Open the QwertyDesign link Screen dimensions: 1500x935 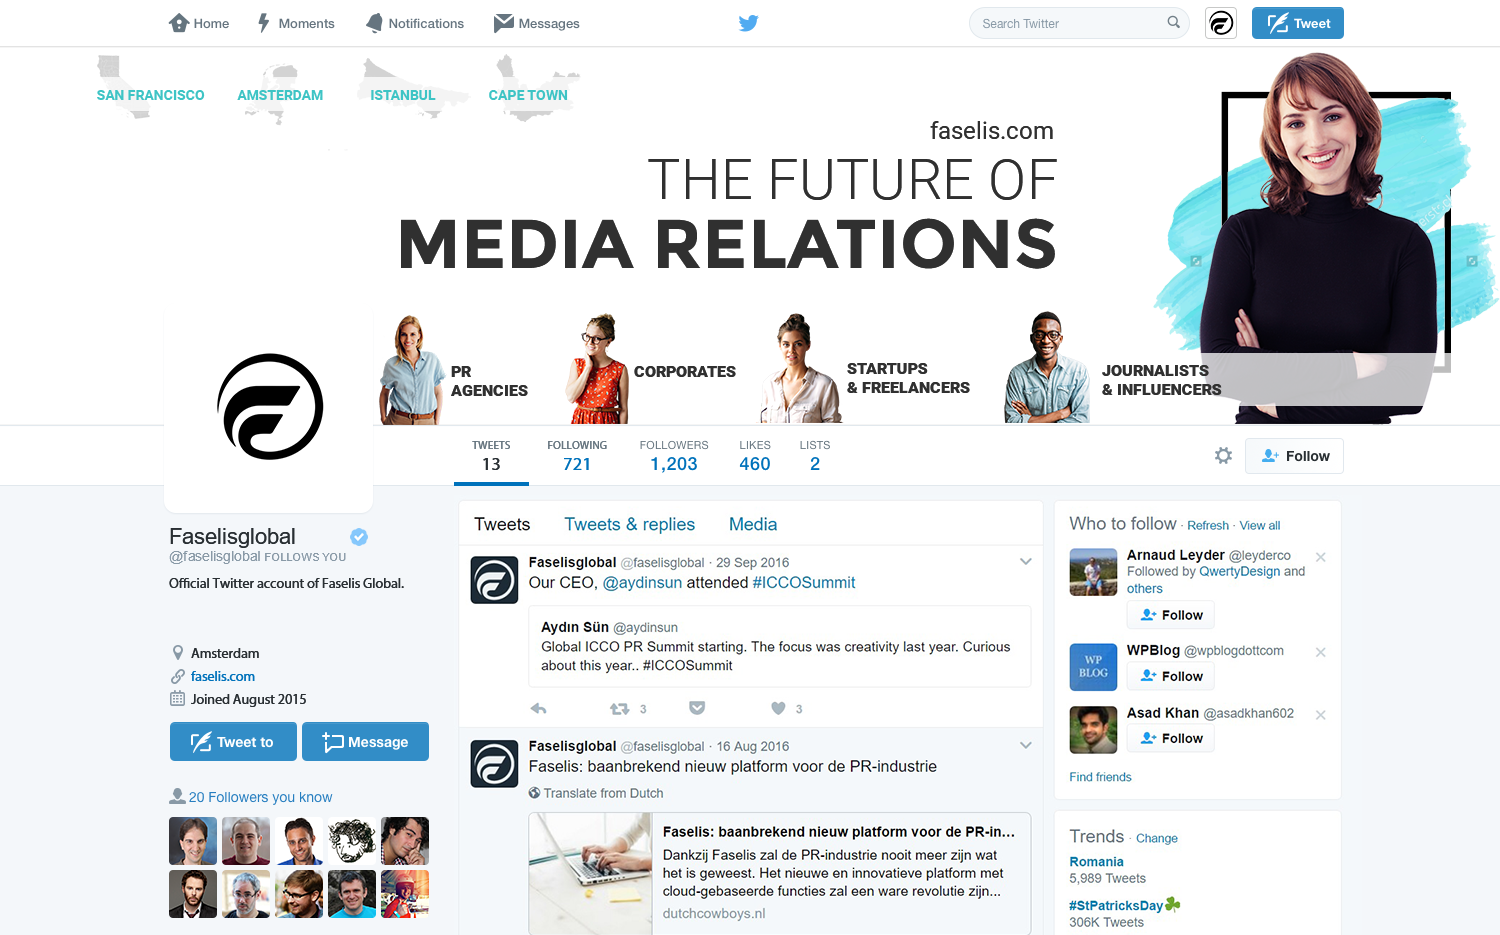(1239, 572)
